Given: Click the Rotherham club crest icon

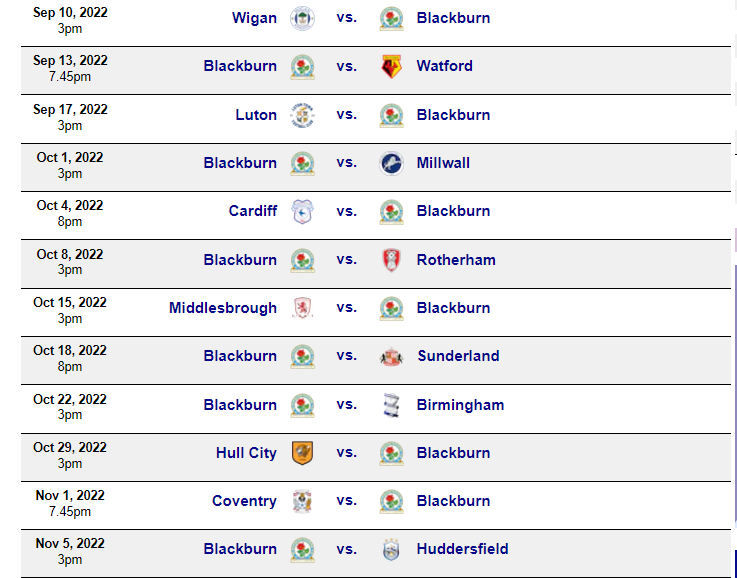Looking at the screenshot, I should click(391, 260).
